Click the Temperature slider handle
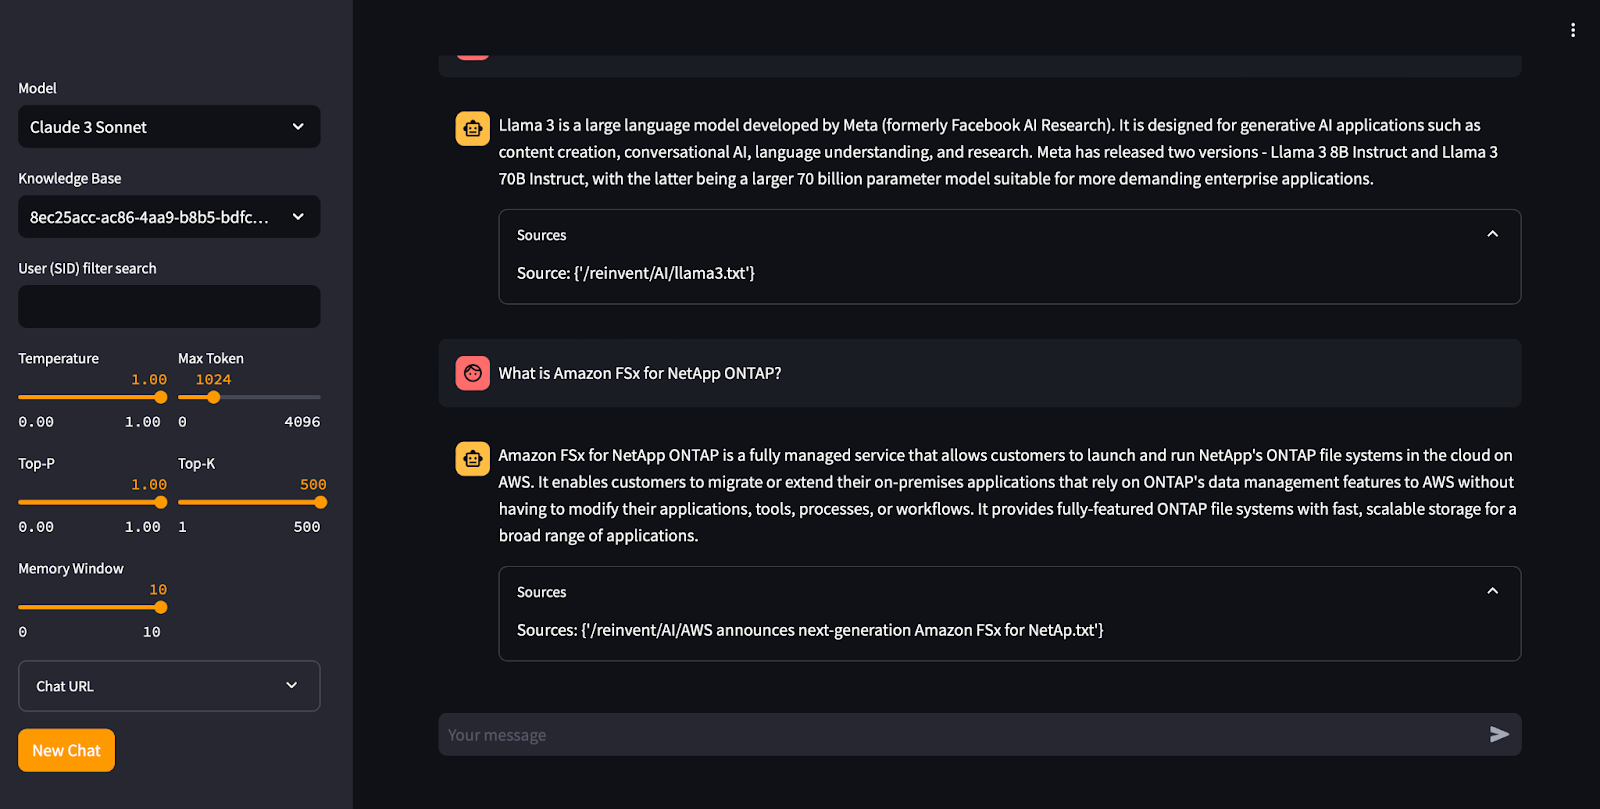 (161, 397)
